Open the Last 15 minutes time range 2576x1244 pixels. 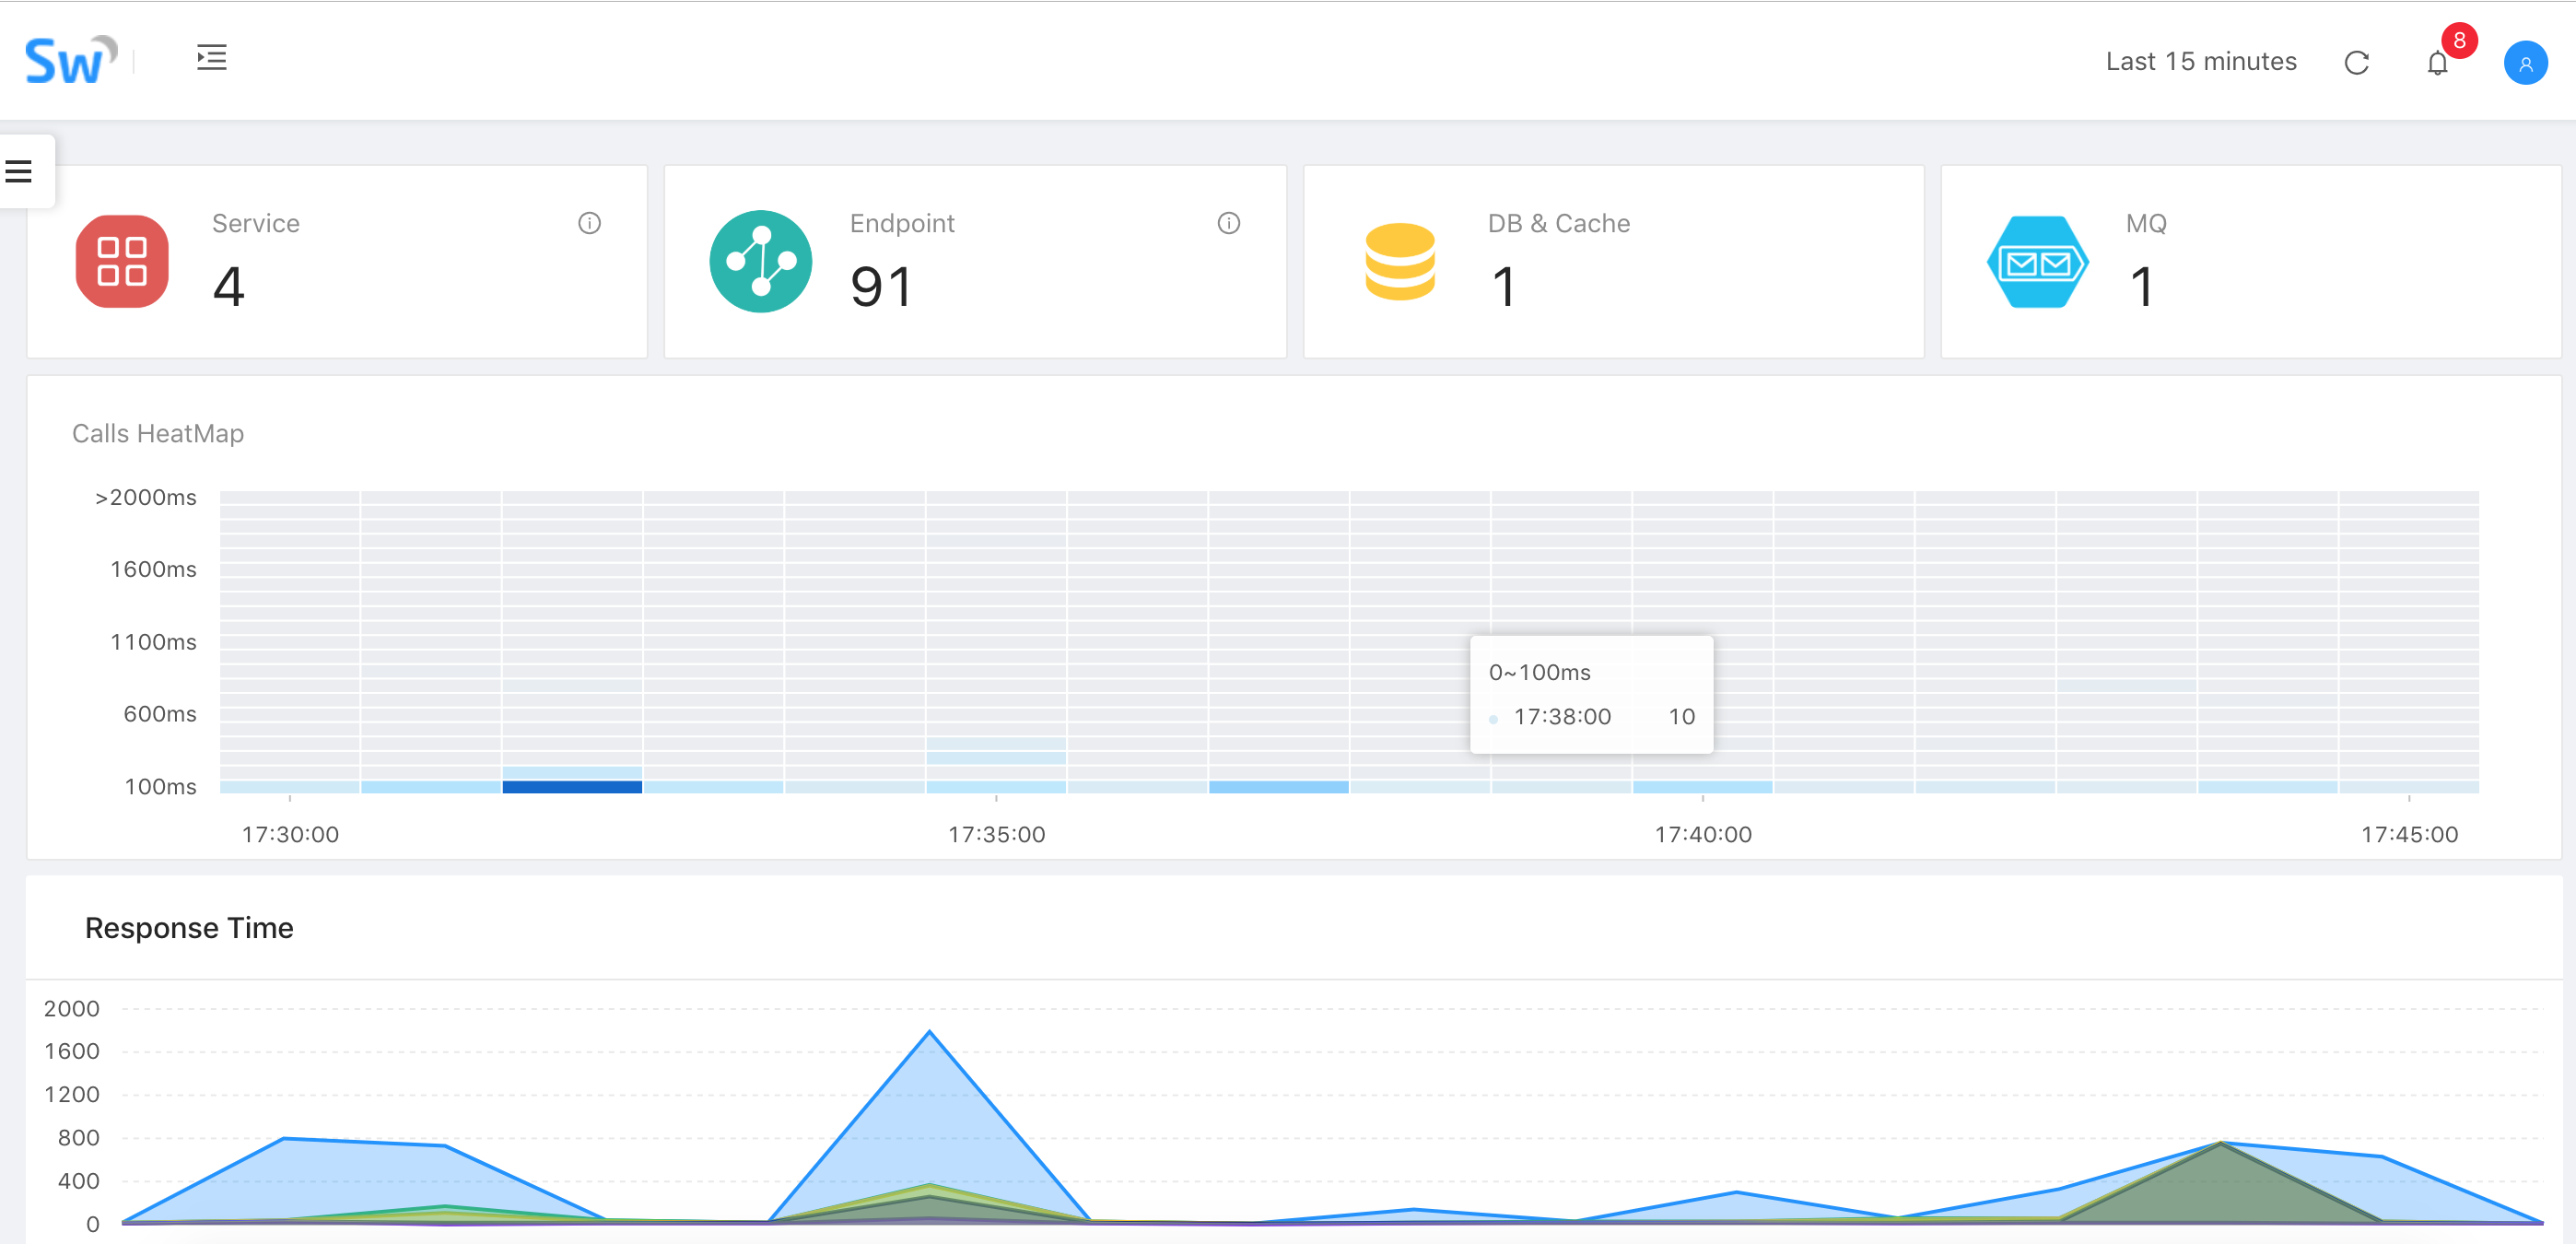tap(2200, 62)
